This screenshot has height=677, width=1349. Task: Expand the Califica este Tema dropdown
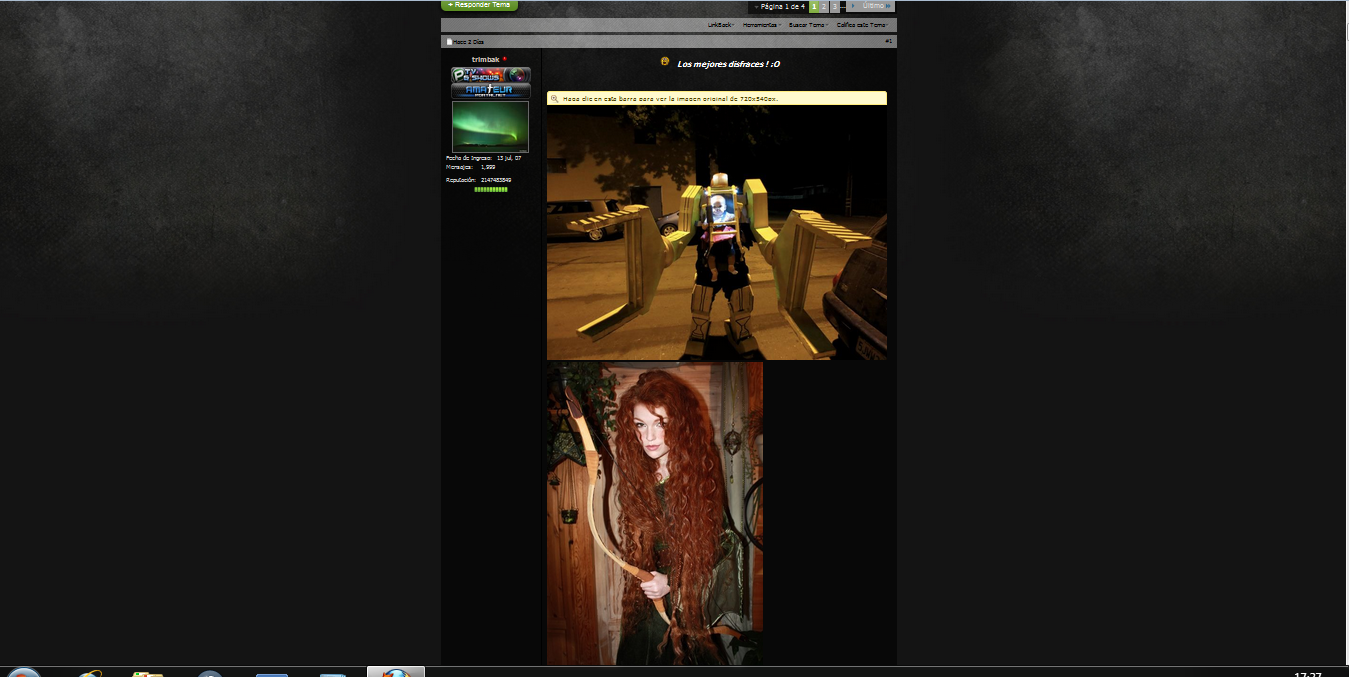coord(862,25)
